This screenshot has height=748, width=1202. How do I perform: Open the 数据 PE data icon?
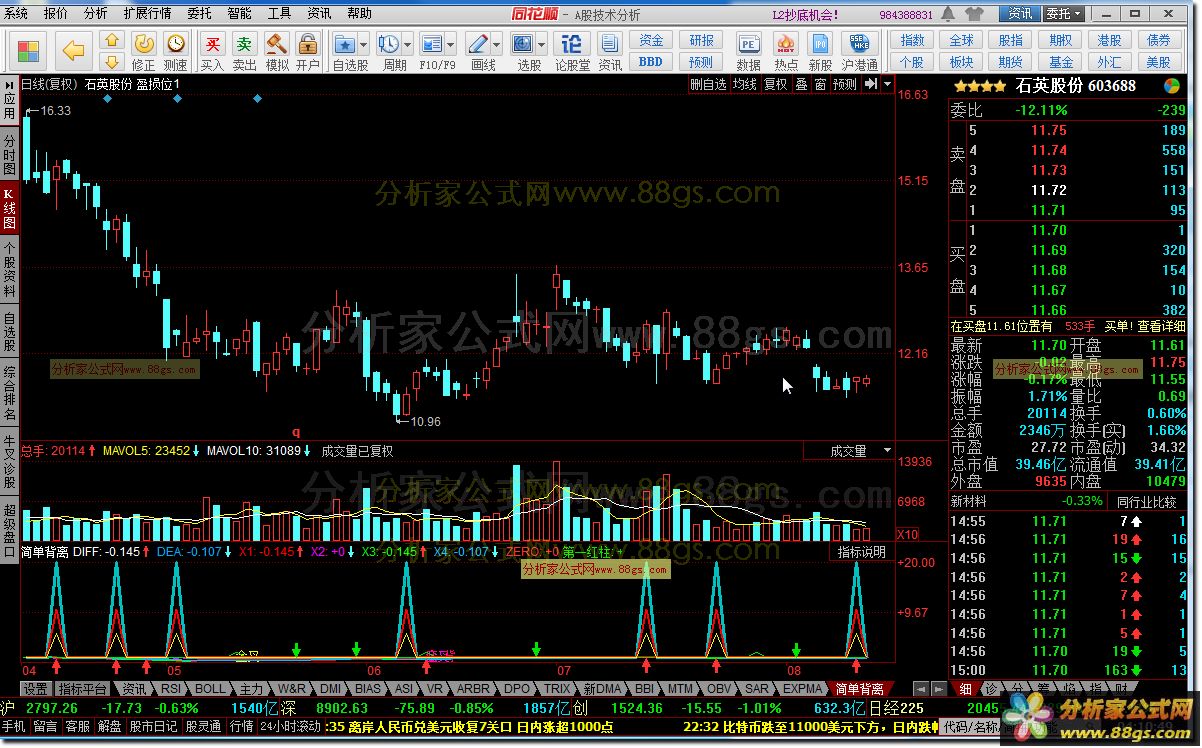click(748, 50)
